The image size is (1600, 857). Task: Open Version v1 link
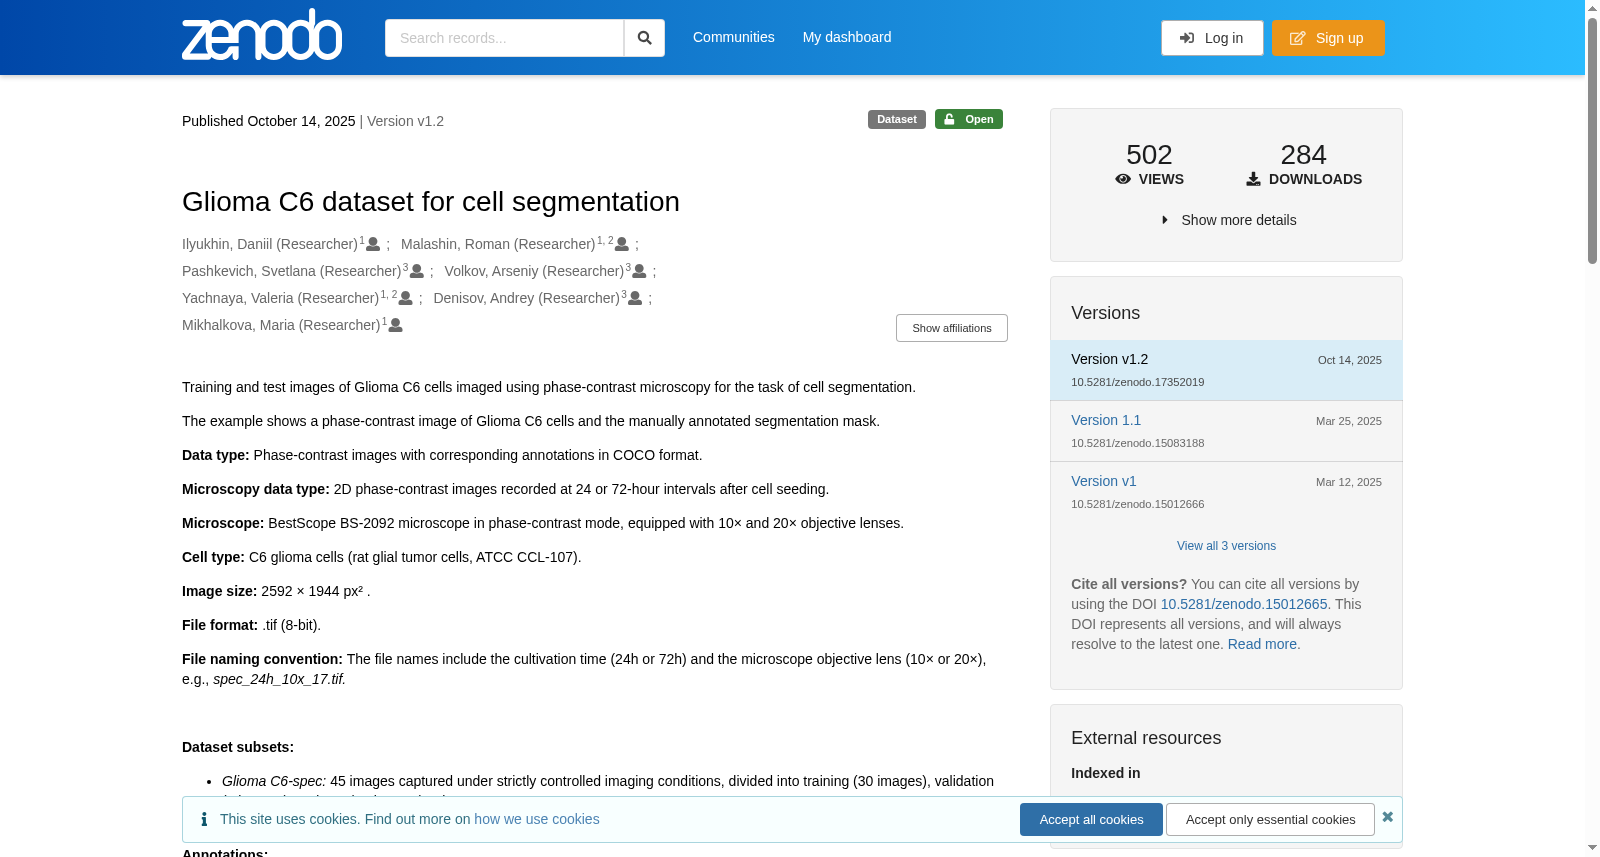click(x=1104, y=481)
